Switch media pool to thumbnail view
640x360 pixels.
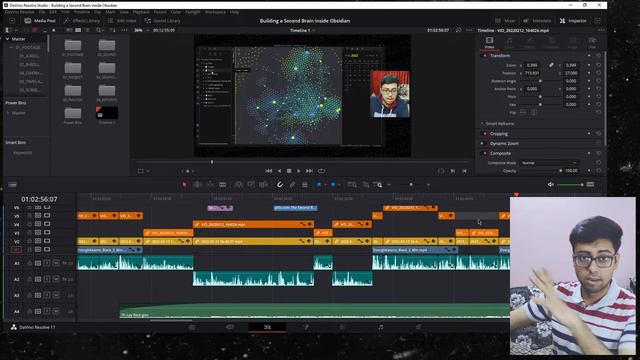point(78,30)
